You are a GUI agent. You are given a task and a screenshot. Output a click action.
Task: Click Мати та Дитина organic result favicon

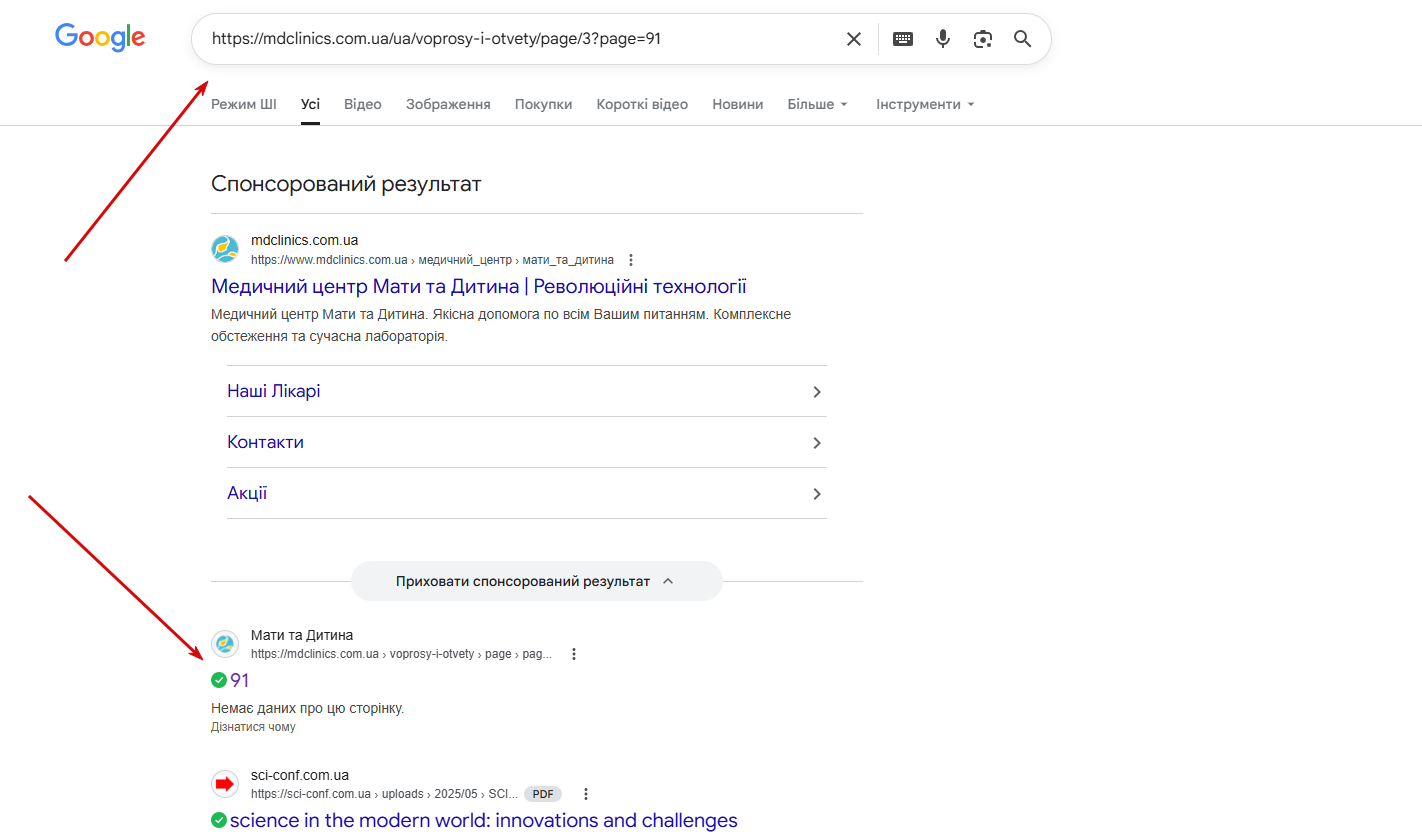click(x=225, y=644)
